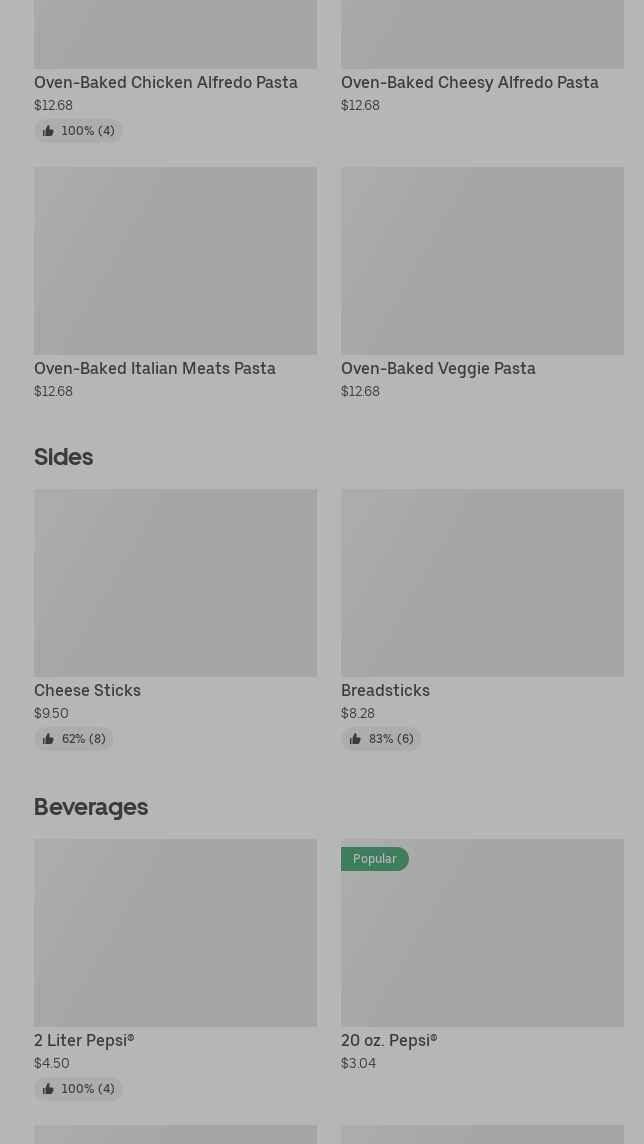Click the Oven-Baked Veggie Pasta name
The height and width of the screenshot is (1144, 644).
pyautogui.click(x=438, y=369)
